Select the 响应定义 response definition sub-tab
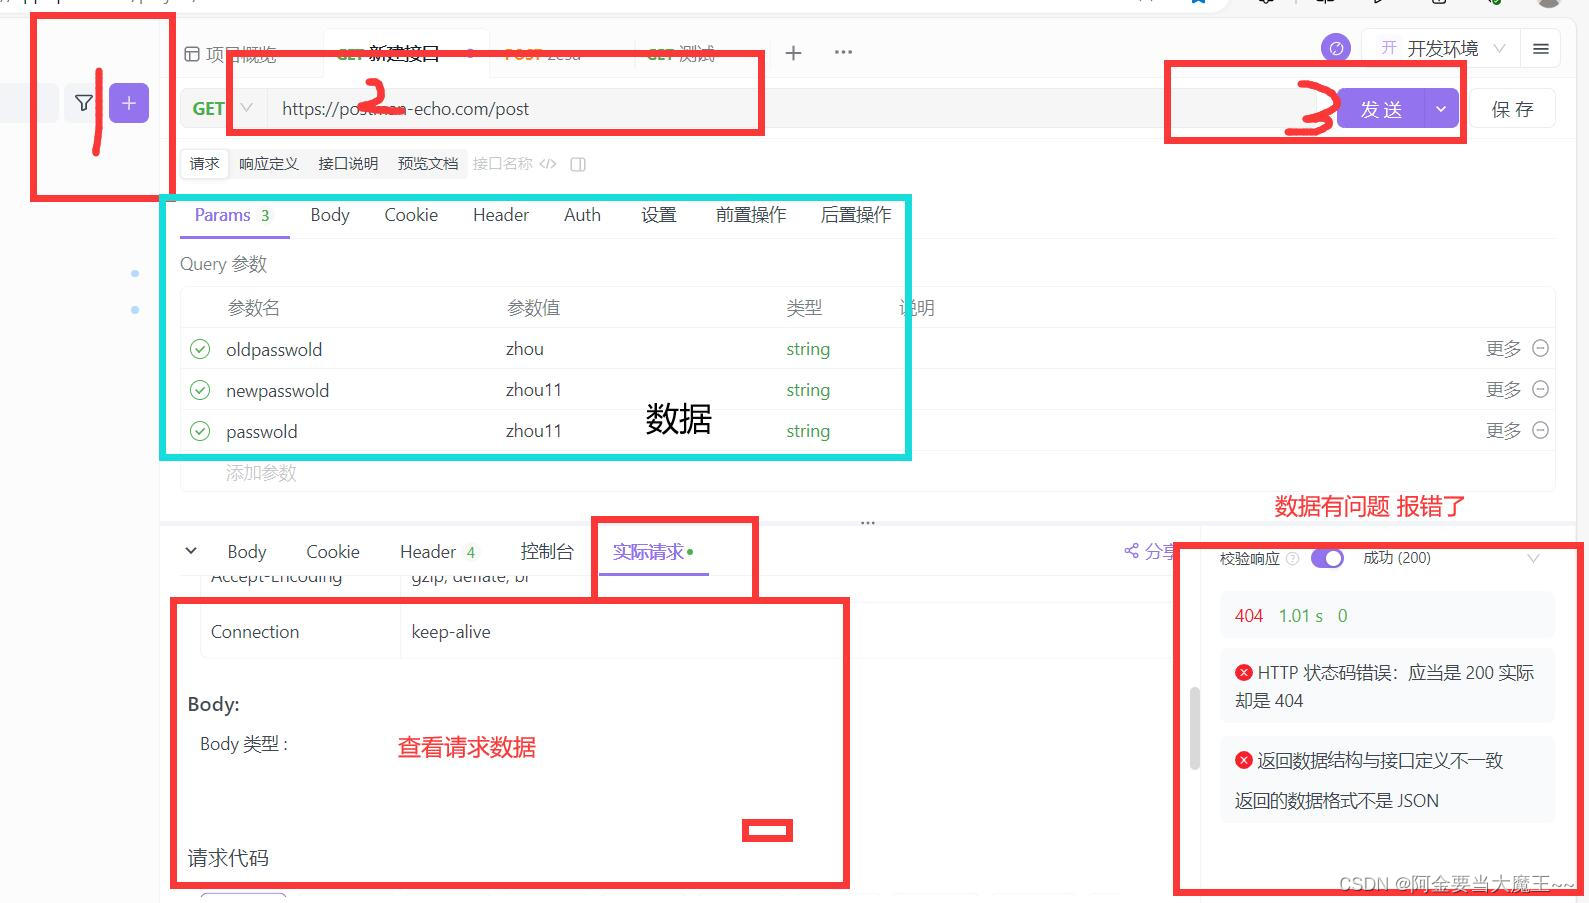1589x903 pixels. pos(269,164)
